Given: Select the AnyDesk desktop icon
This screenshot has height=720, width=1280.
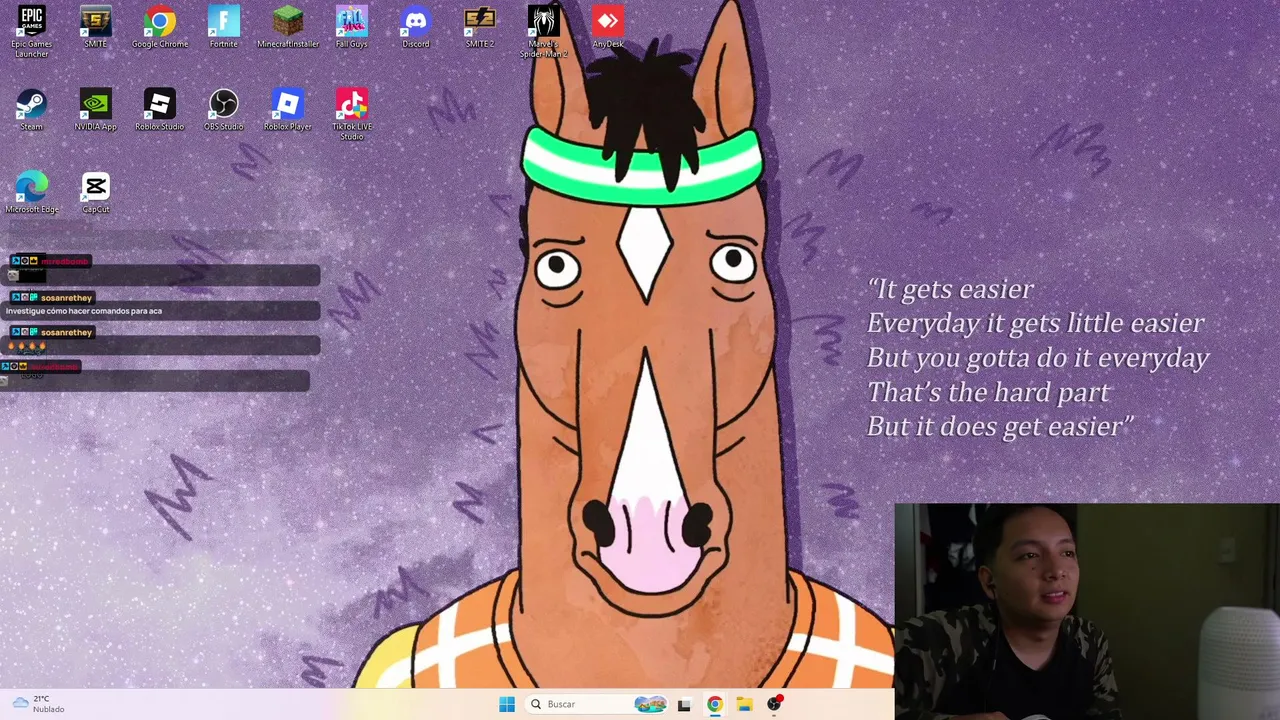Looking at the screenshot, I should point(608,27).
